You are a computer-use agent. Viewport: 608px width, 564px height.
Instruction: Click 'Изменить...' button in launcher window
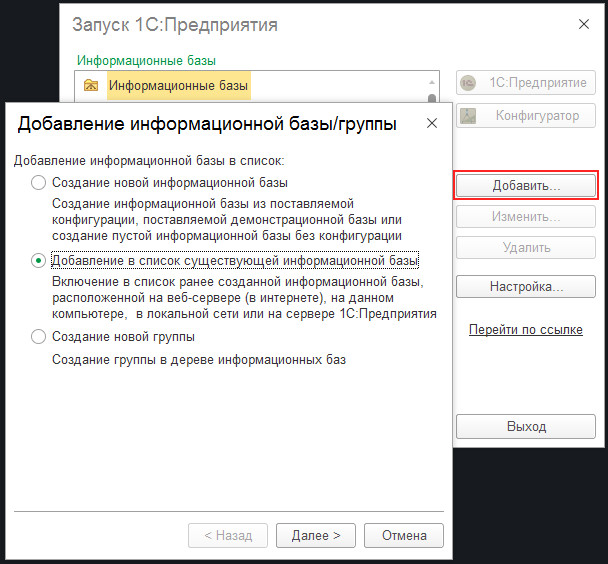(x=526, y=216)
